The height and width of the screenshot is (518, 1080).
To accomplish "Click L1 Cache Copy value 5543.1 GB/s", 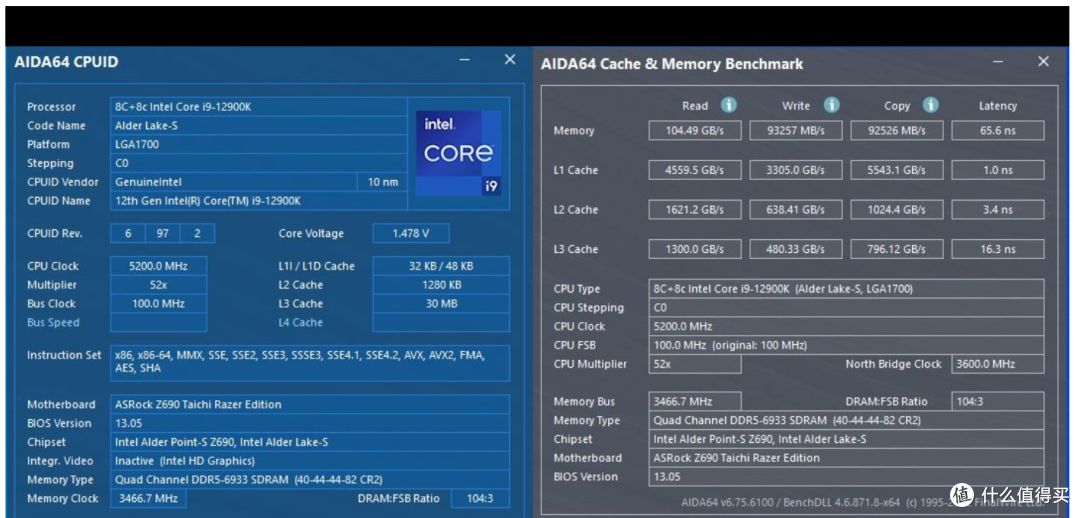I will pyautogui.click(x=896, y=170).
